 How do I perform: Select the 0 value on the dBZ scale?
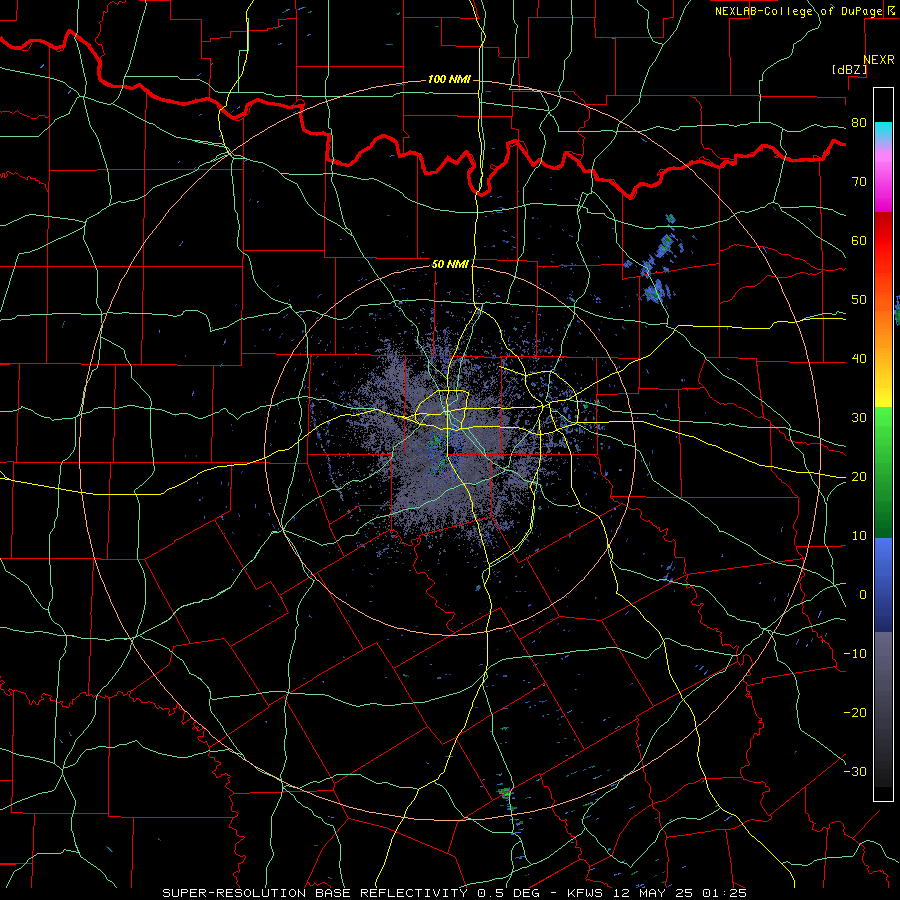click(x=863, y=595)
